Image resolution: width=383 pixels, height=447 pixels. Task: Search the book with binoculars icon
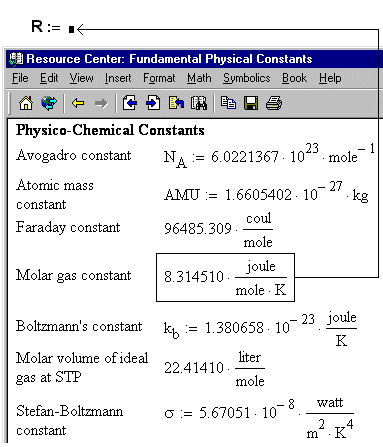[199, 103]
